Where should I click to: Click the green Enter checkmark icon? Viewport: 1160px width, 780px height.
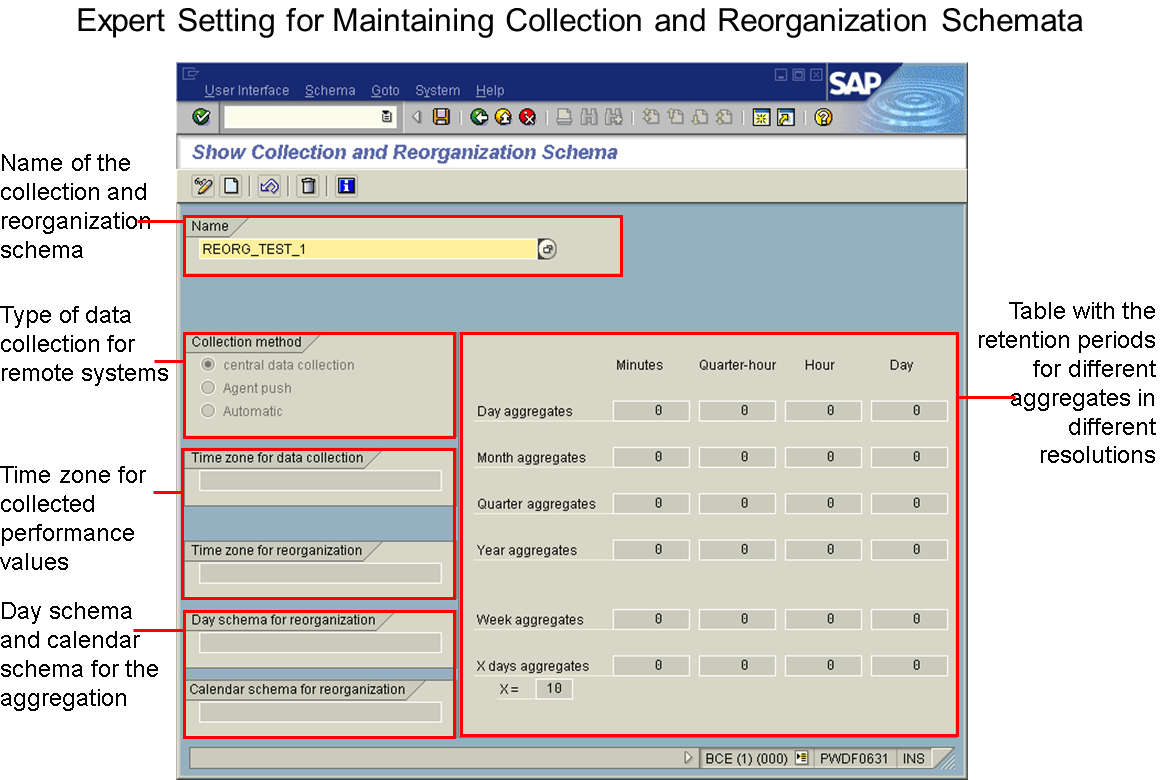201,118
